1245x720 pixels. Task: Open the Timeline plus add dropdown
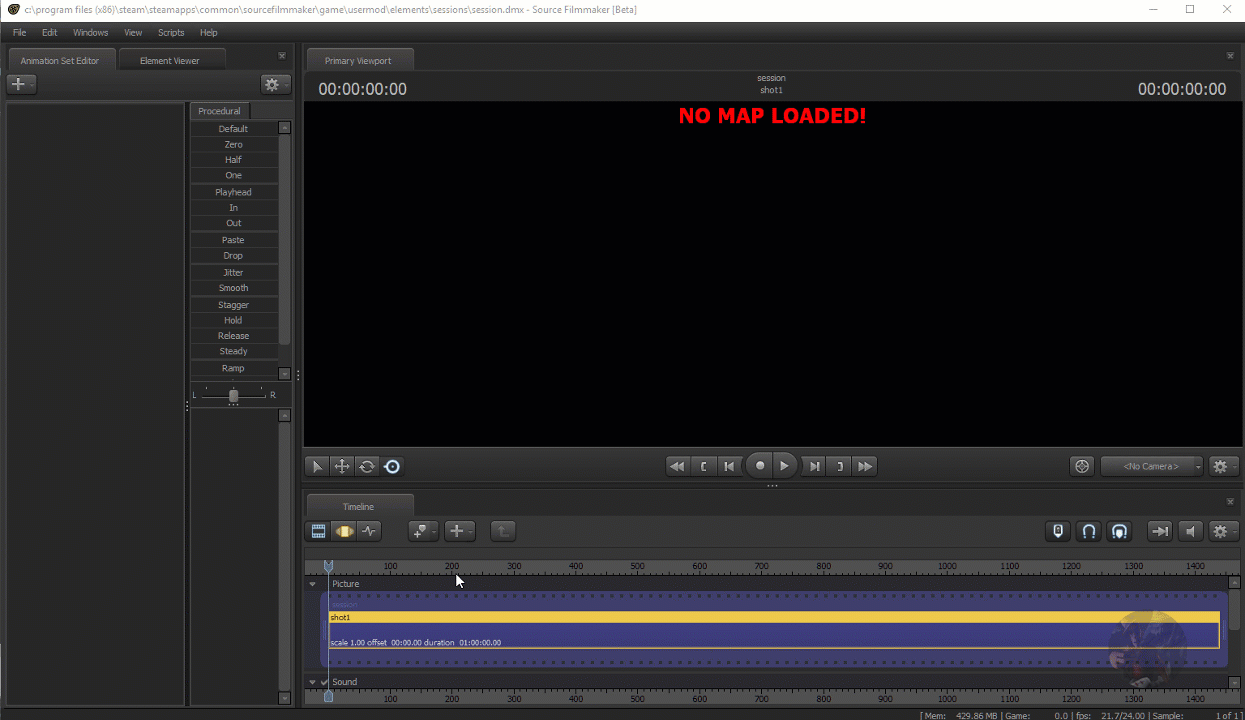(x=460, y=531)
